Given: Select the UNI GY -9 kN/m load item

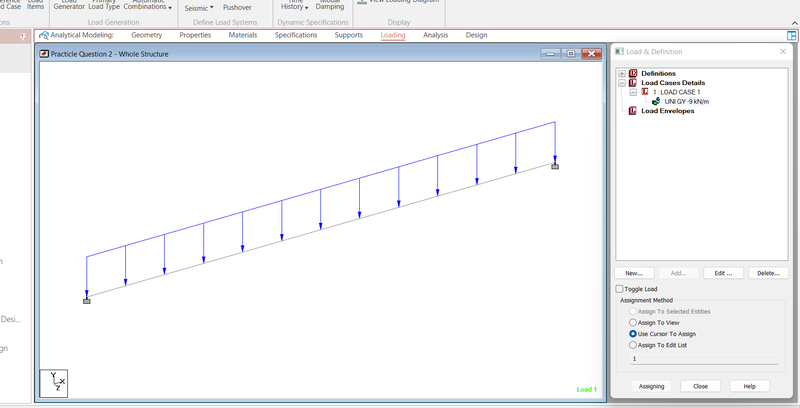Looking at the screenshot, I should [x=686, y=101].
